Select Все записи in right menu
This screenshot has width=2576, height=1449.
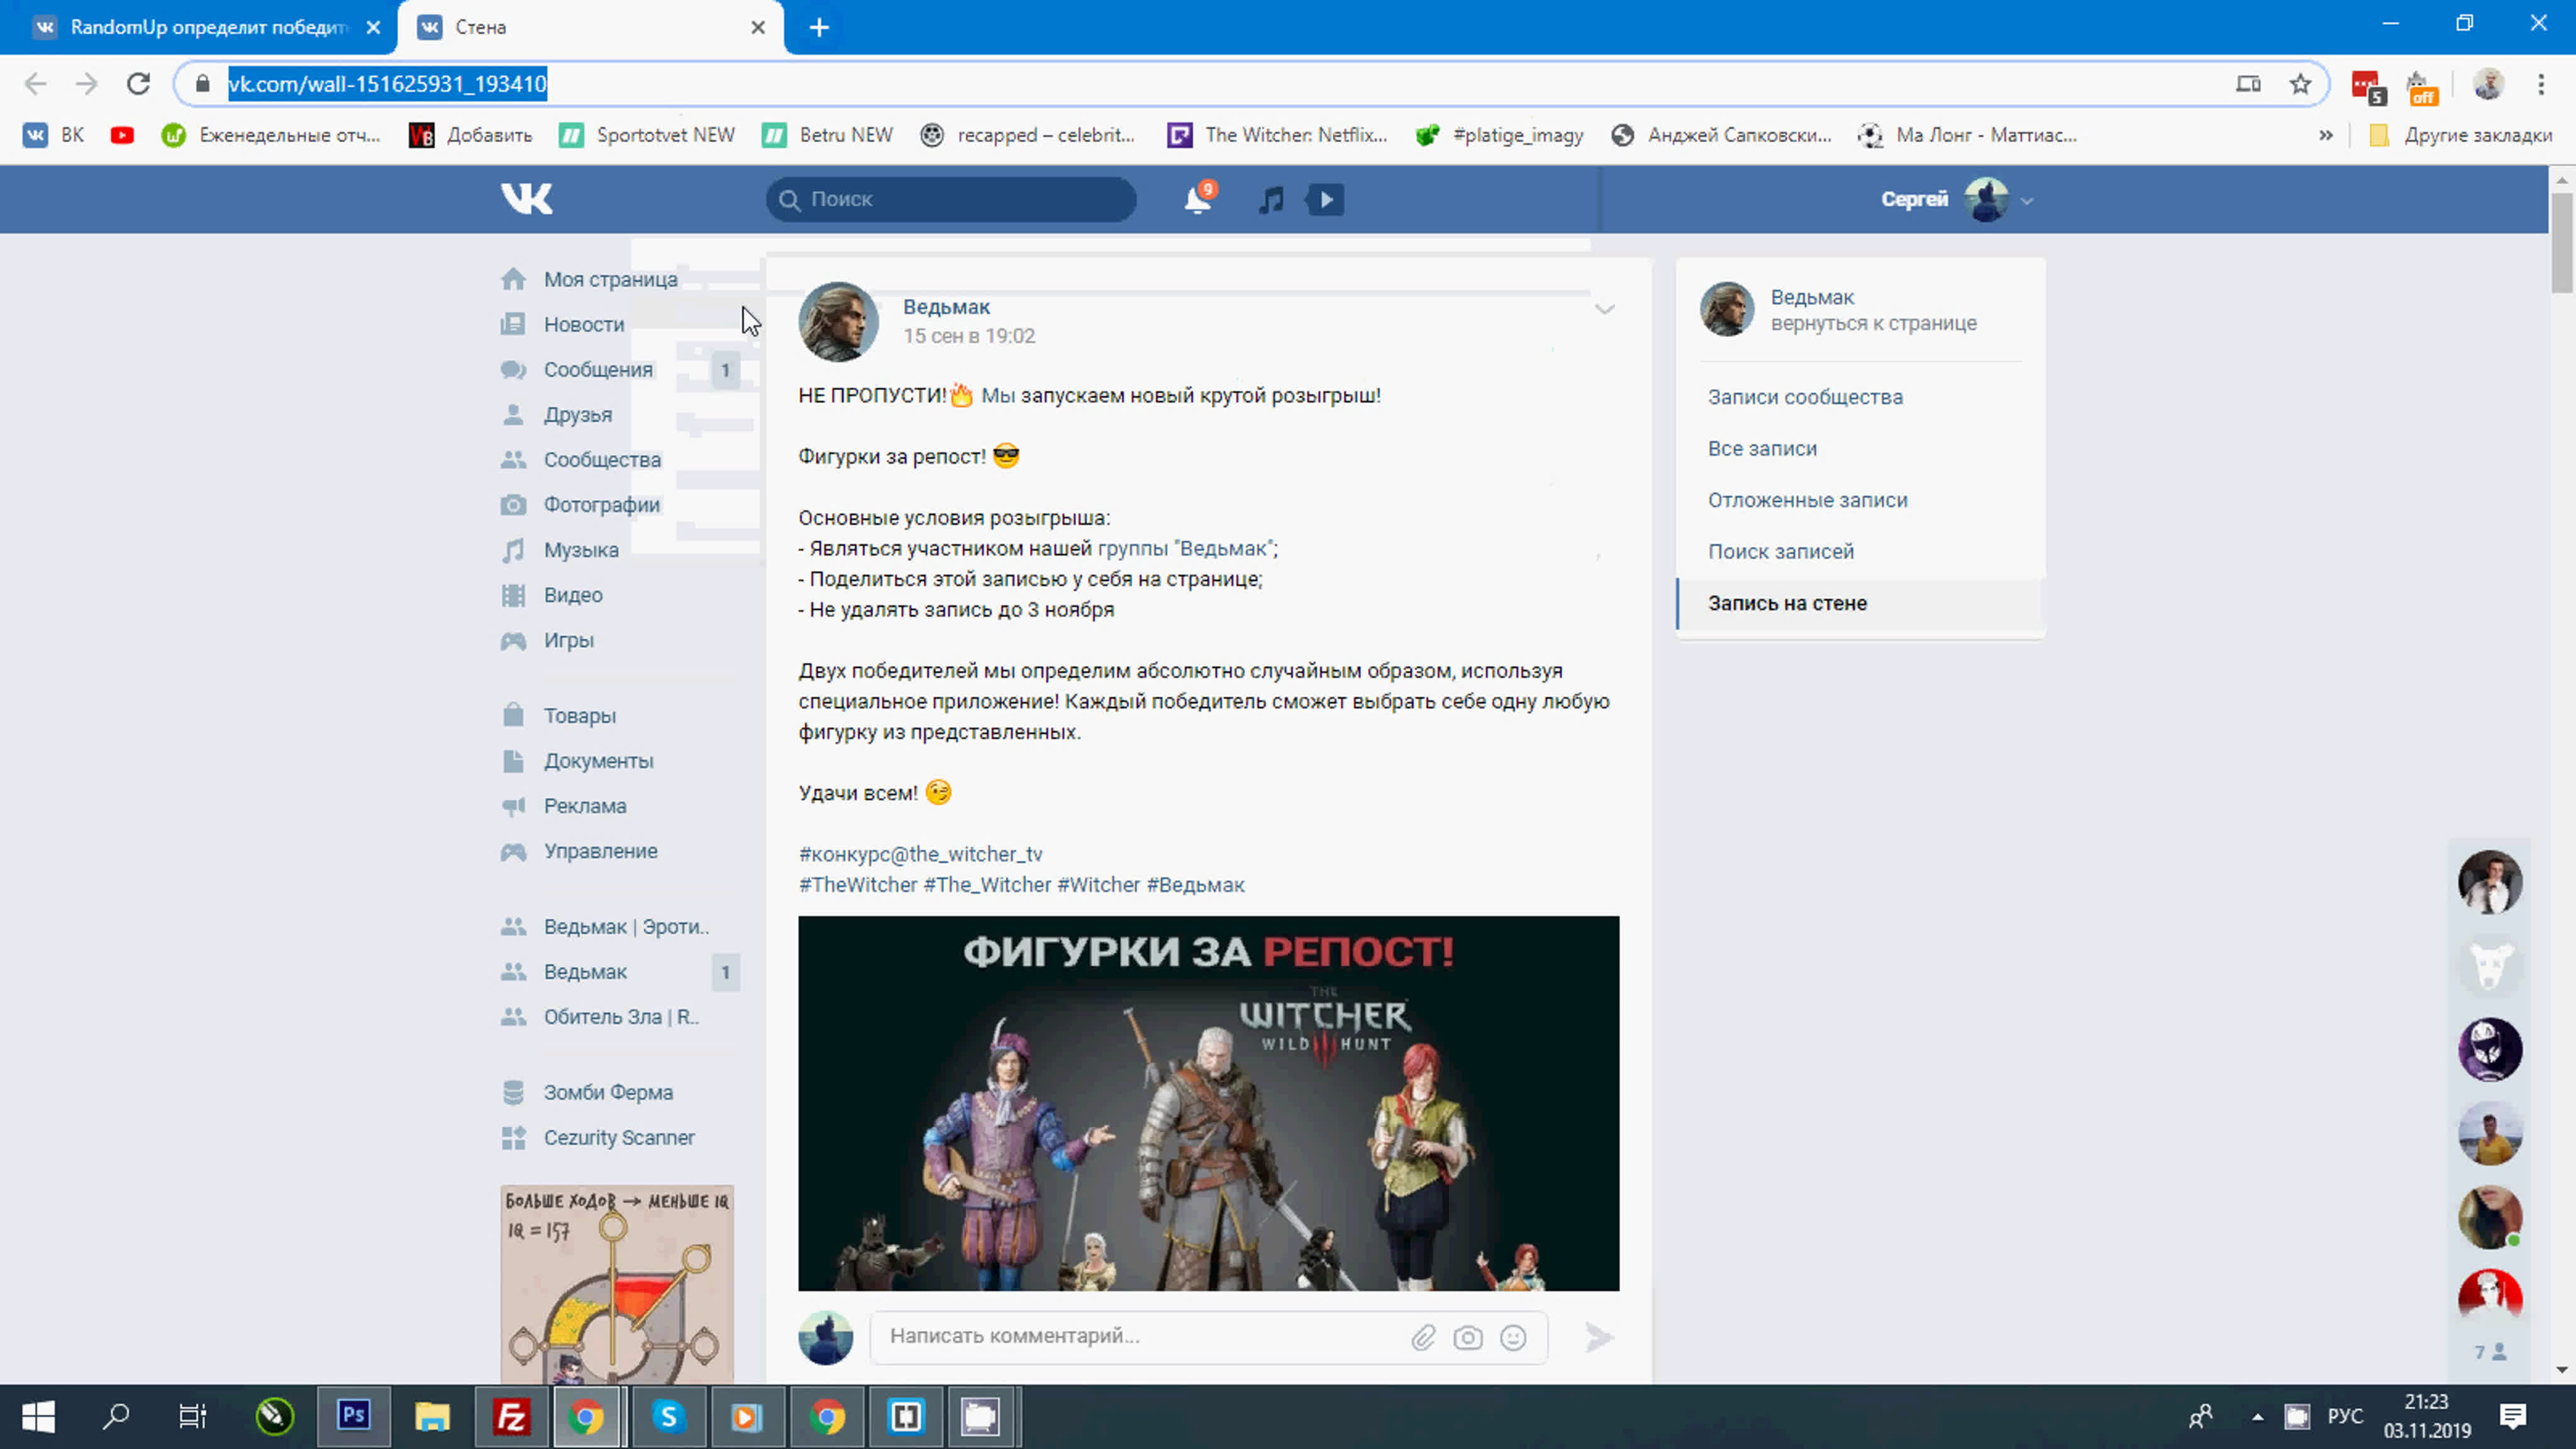point(1762,449)
